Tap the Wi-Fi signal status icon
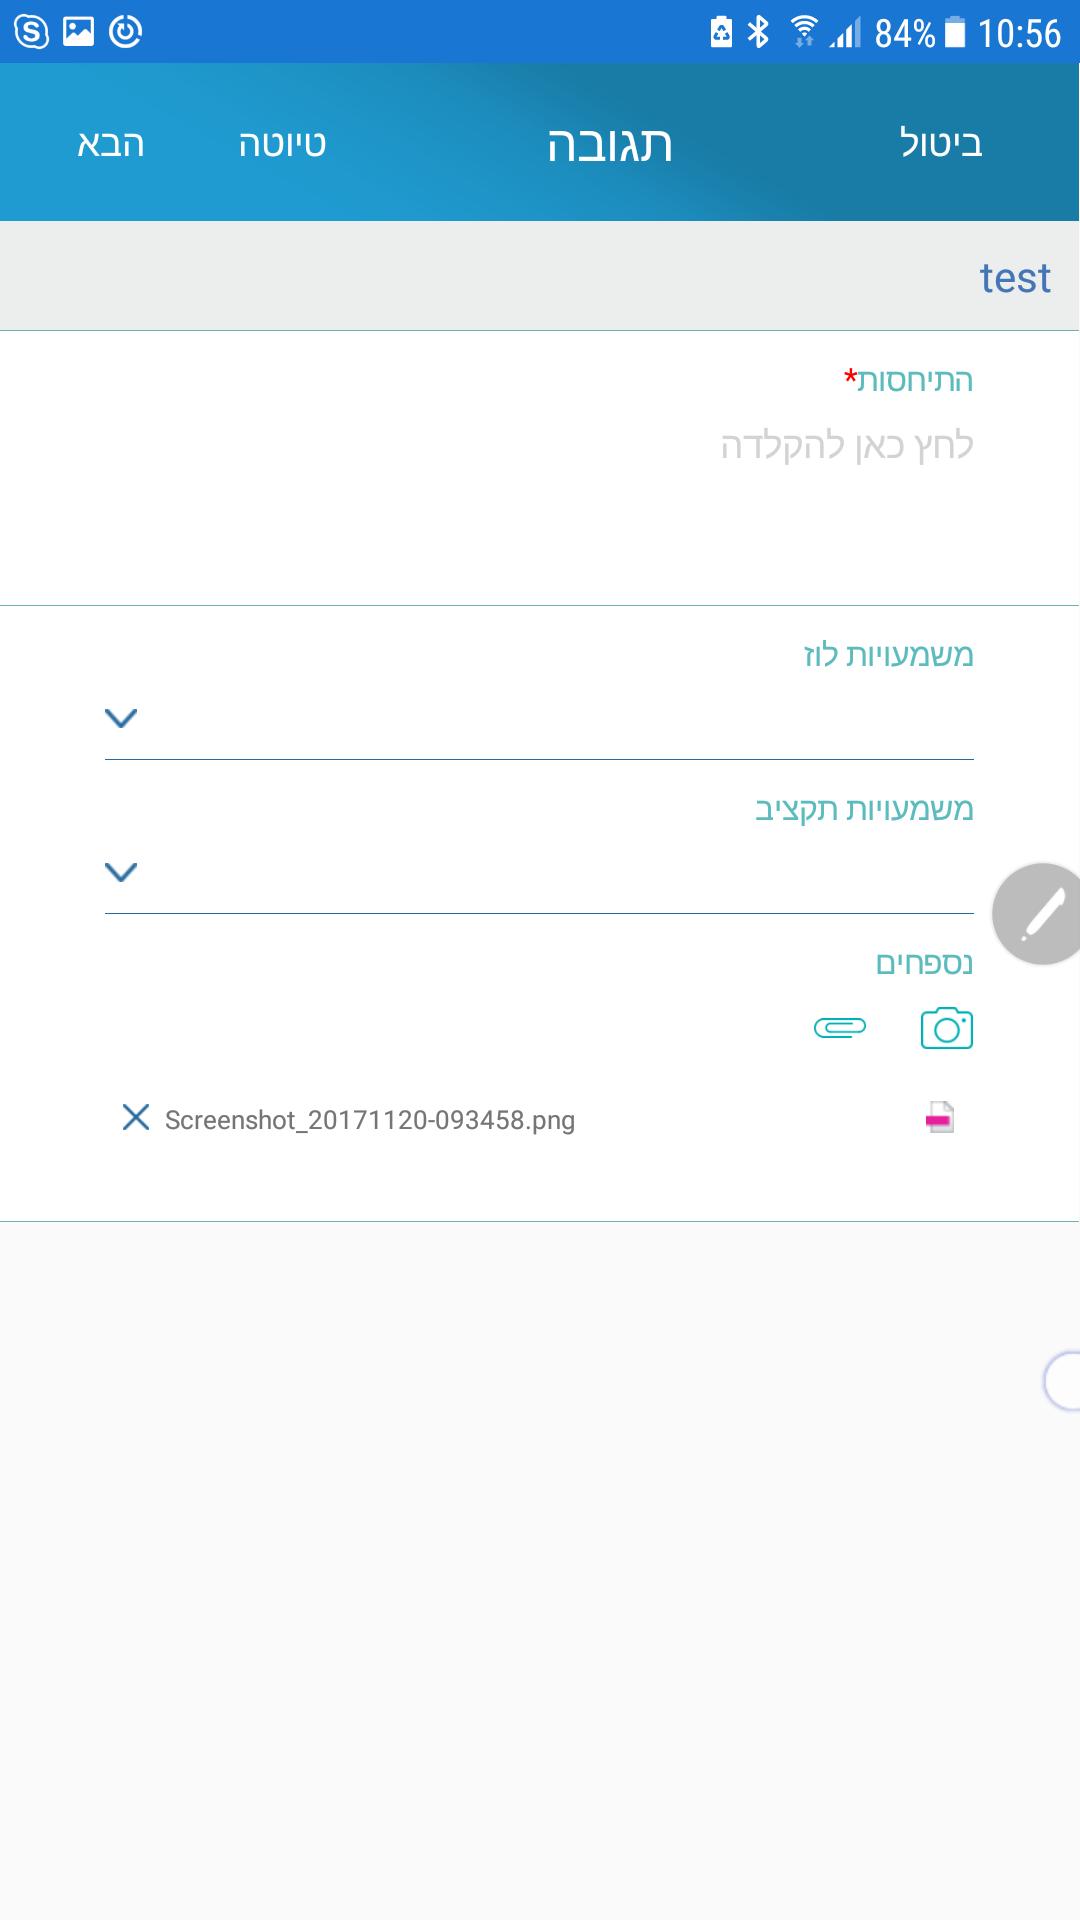 [803, 33]
